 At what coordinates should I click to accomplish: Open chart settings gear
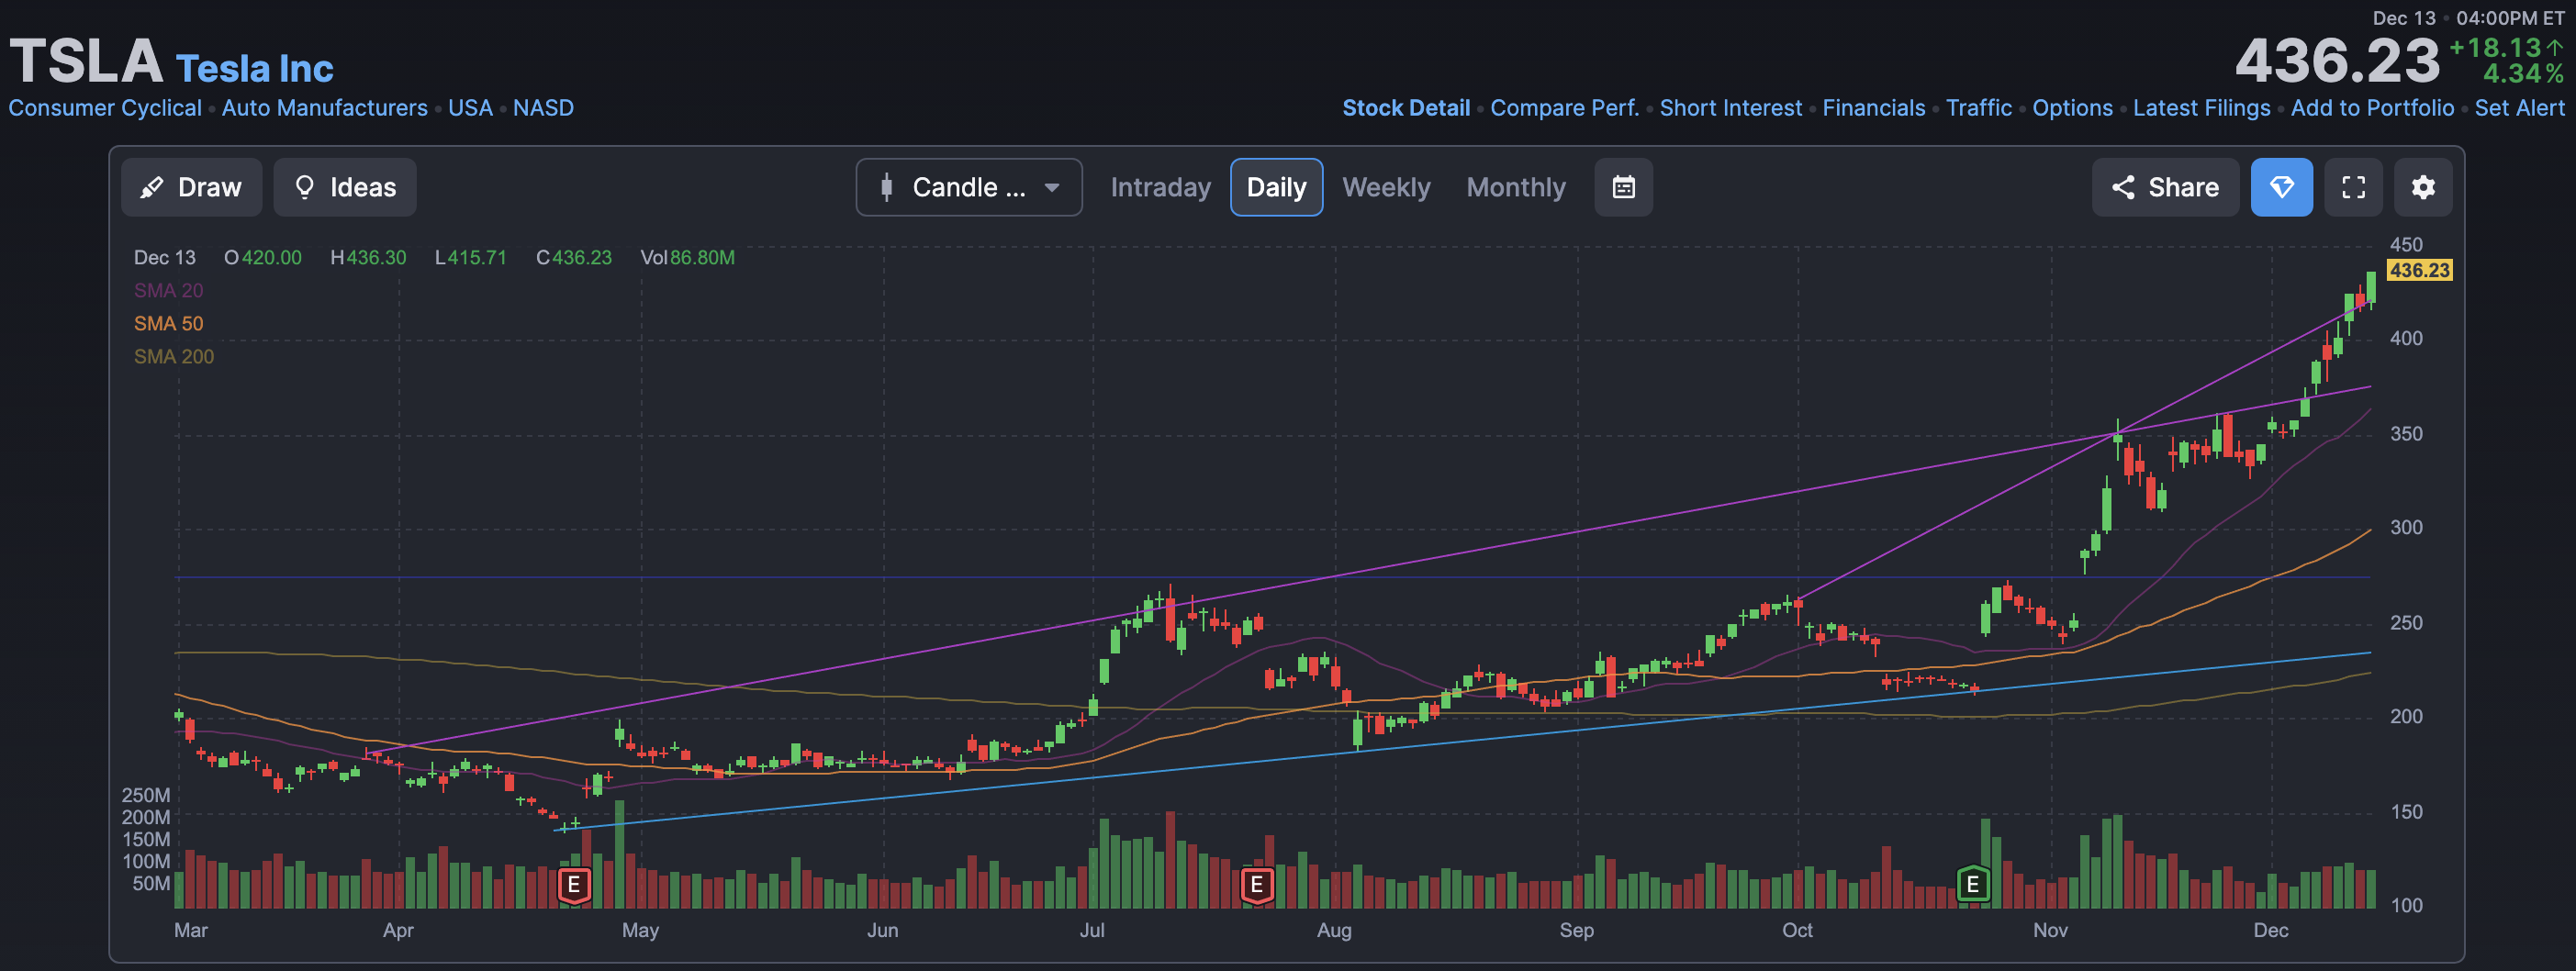[2422, 187]
